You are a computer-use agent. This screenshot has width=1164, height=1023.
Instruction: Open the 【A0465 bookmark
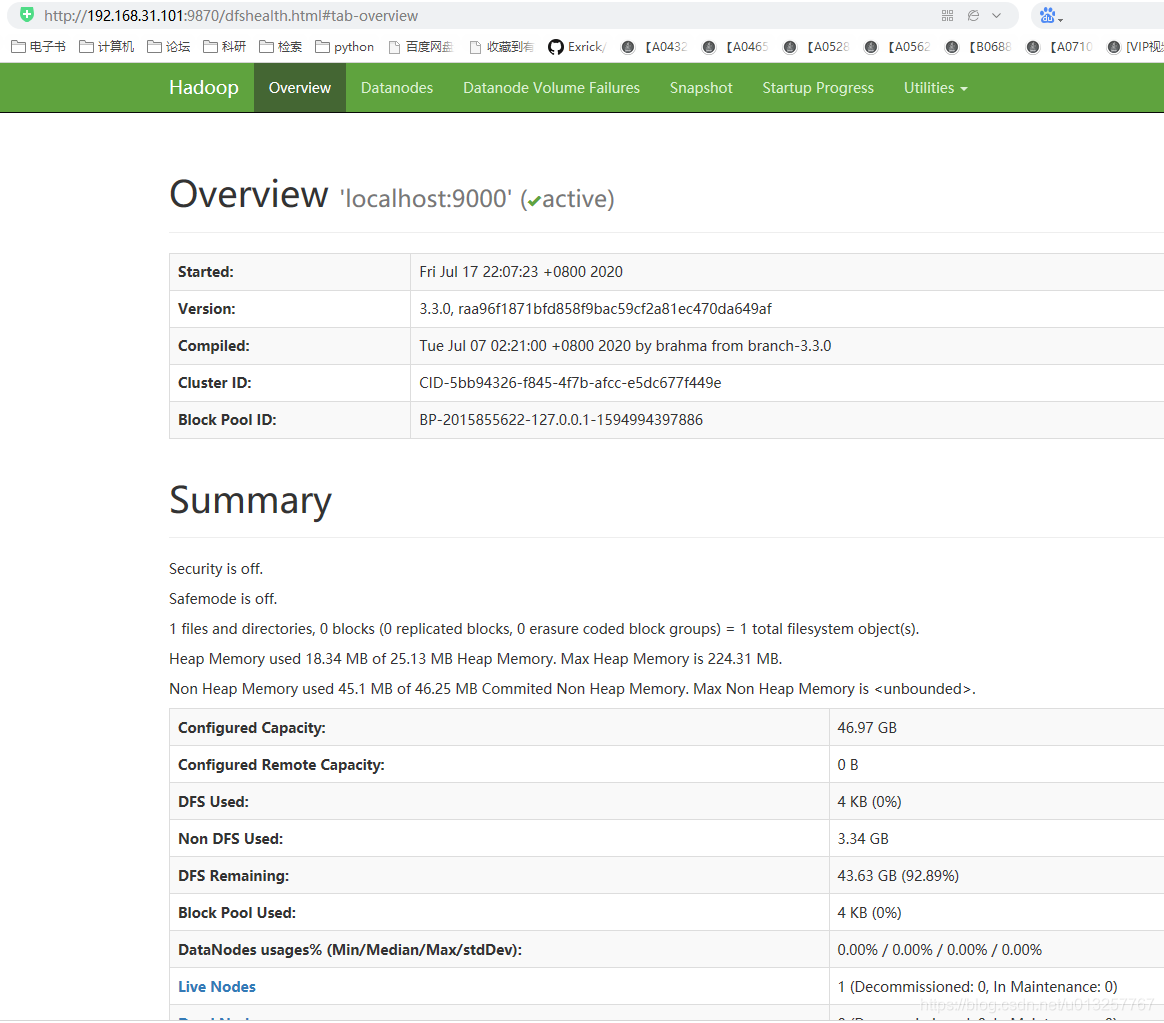tap(735, 47)
